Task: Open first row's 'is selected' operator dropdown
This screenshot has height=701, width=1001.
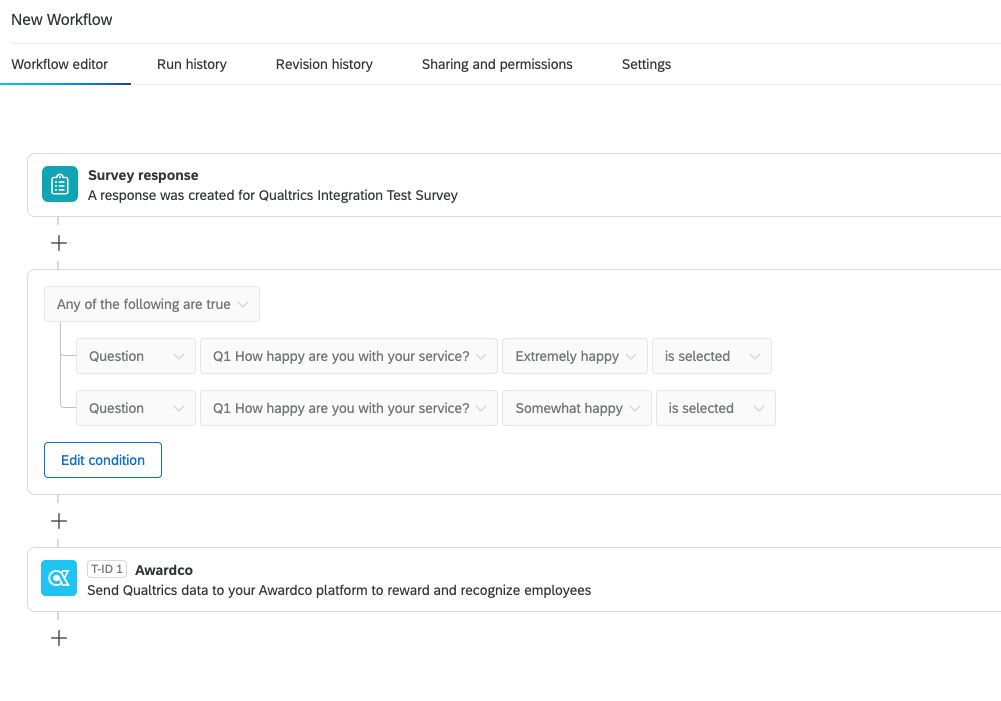Action: coord(711,356)
